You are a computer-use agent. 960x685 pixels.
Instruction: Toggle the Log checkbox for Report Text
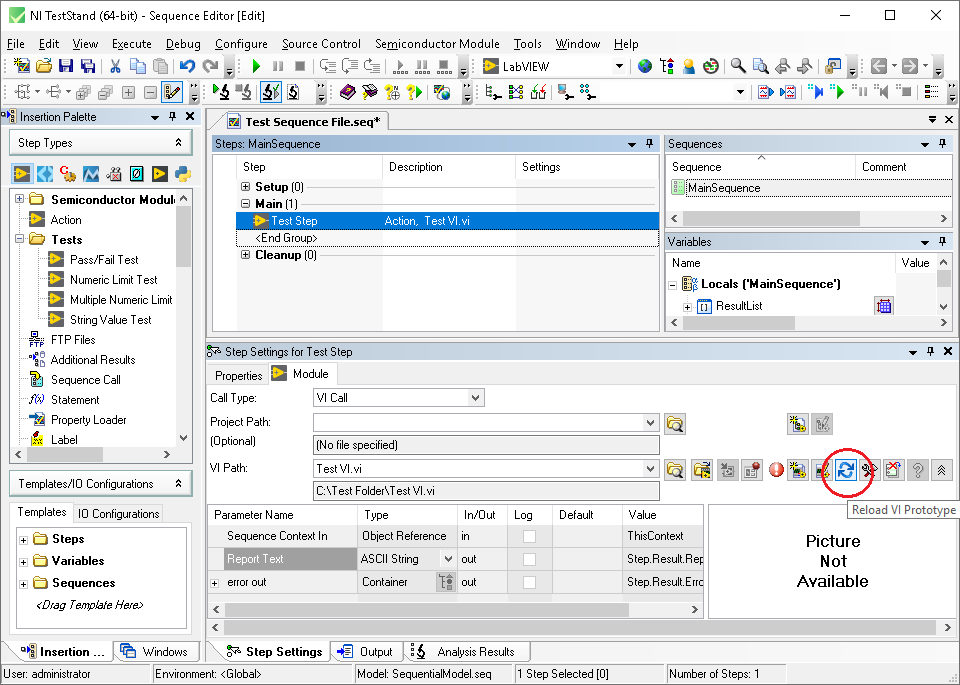click(529, 559)
